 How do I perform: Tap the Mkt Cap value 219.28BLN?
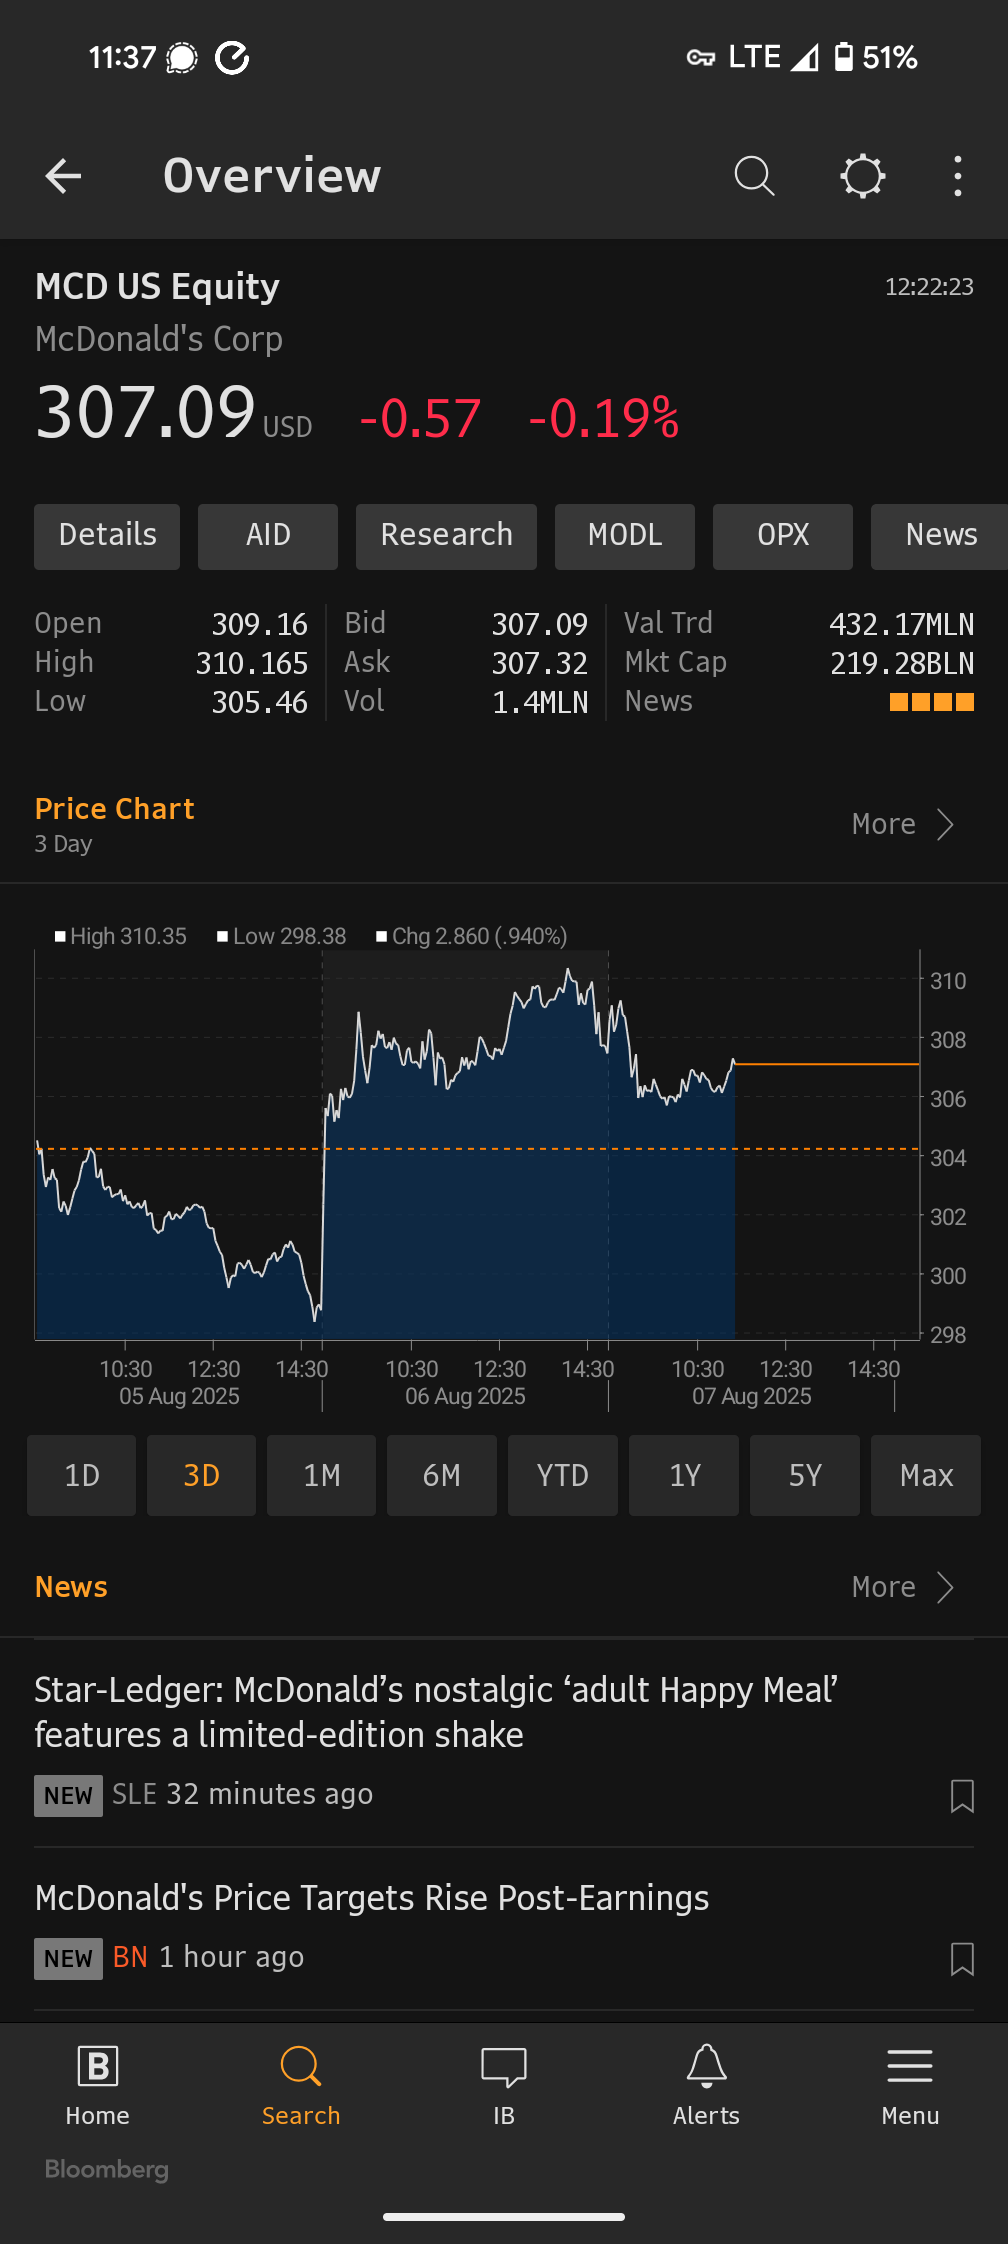(901, 663)
